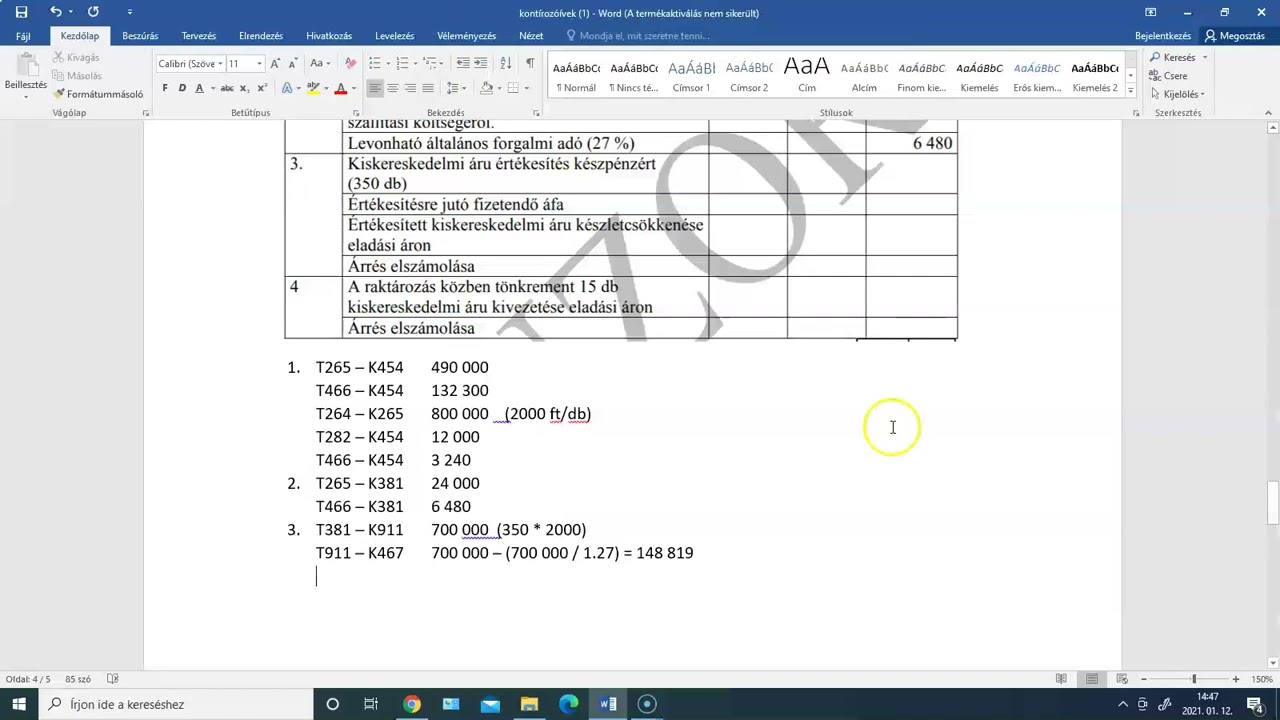Switch to the Hivatkozás tab
The image size is (1280, 720).
pyautogui.click(x=328, y=36)
